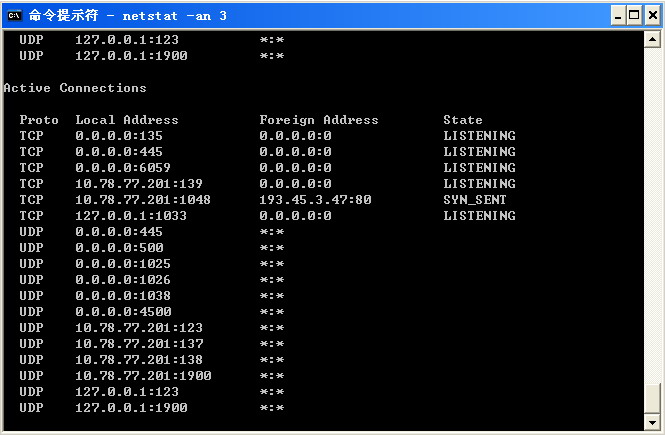This screenshot has width=665, height=435.
Task: Click UDP local address 0.0.0.0:1025
Action: coord(123,264)
